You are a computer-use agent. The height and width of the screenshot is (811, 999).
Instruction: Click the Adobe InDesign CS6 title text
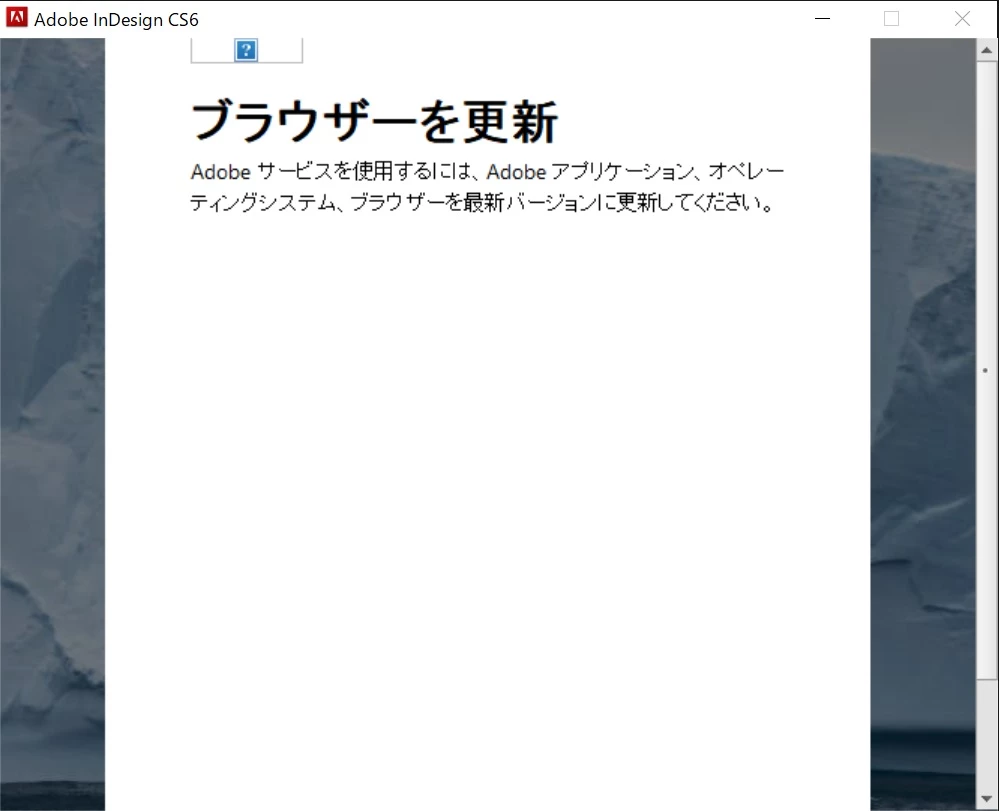[116, 20]
